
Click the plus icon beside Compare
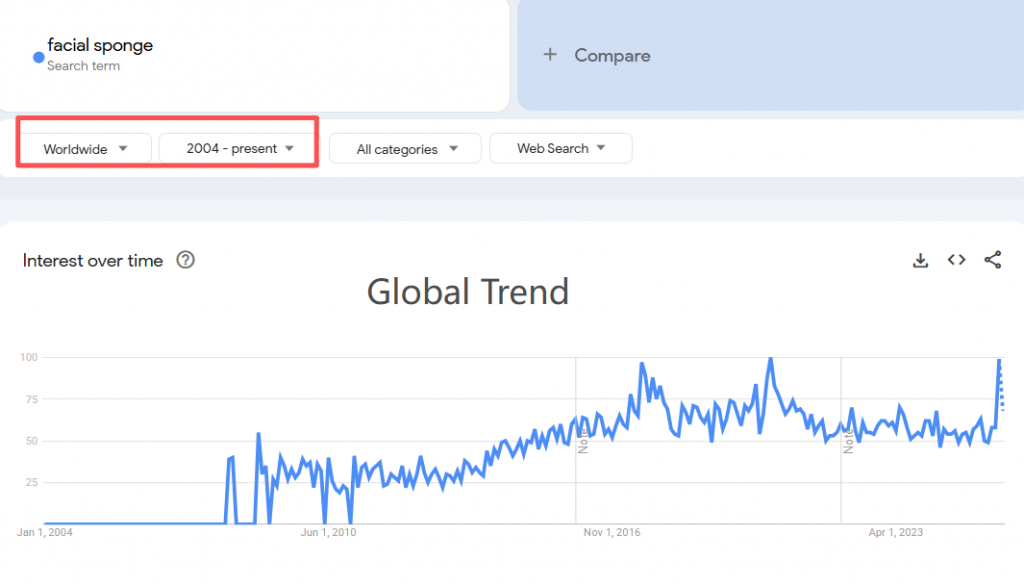[550, 54]
